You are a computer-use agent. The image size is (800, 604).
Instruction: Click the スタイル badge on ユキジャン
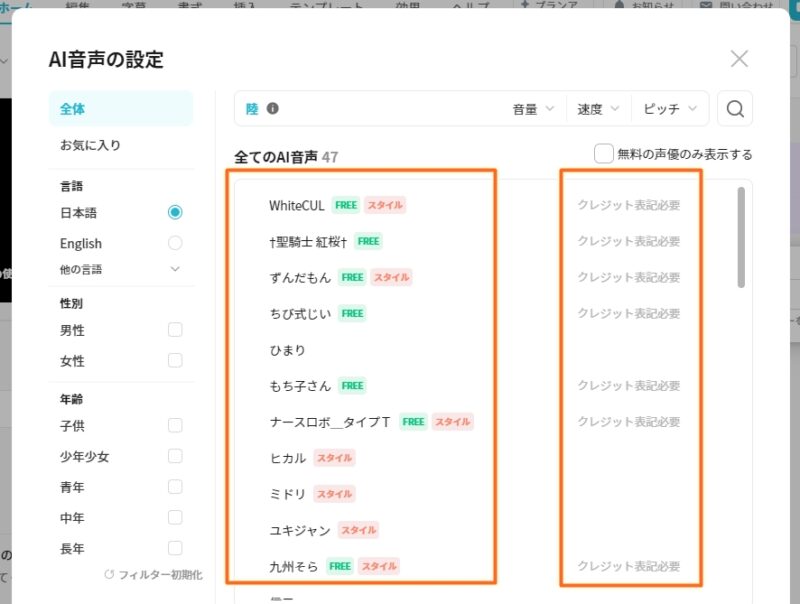click(x=358, y=531)
